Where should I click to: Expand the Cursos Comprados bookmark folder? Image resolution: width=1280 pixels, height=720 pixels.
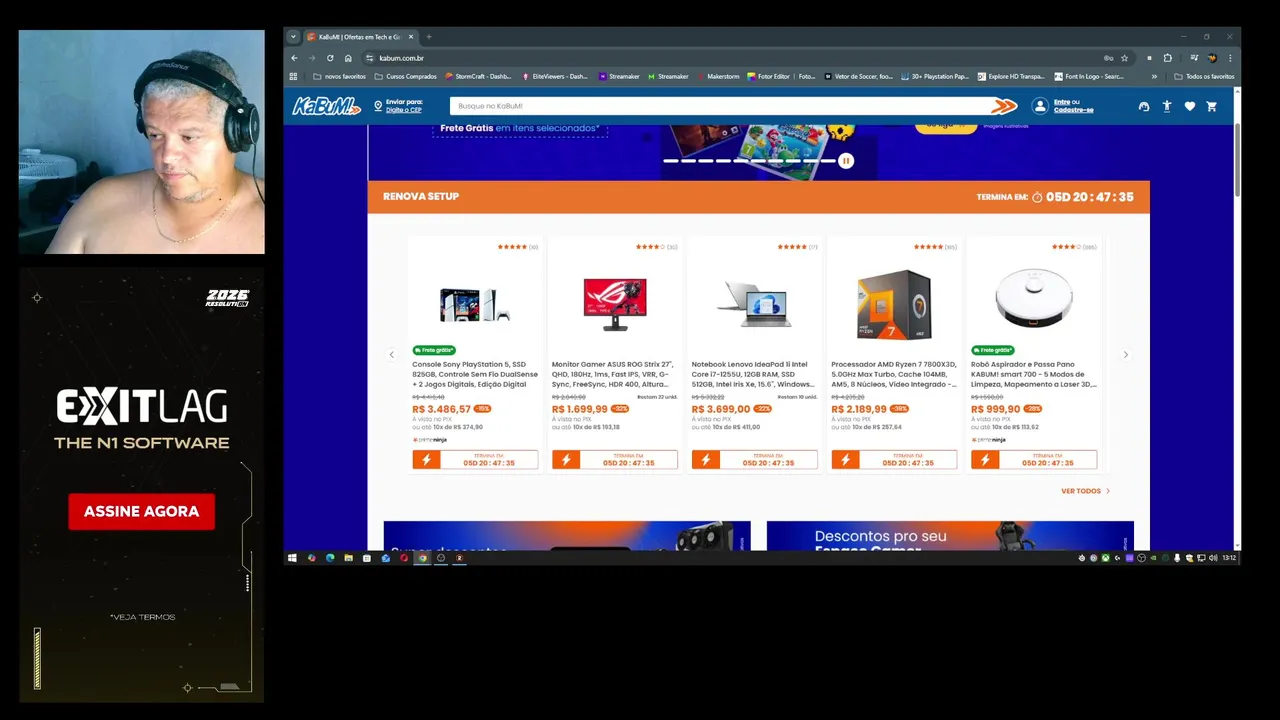(x=406, y=76)
